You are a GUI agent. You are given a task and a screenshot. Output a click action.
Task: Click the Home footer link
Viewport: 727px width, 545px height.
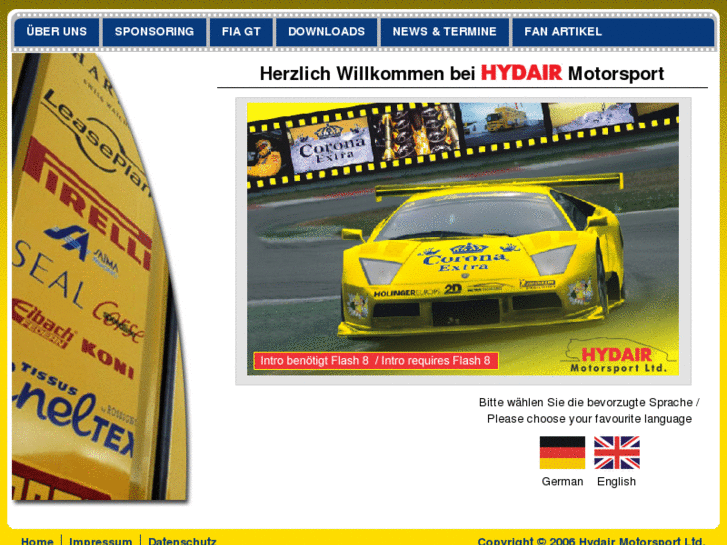[x=37, y=541]
